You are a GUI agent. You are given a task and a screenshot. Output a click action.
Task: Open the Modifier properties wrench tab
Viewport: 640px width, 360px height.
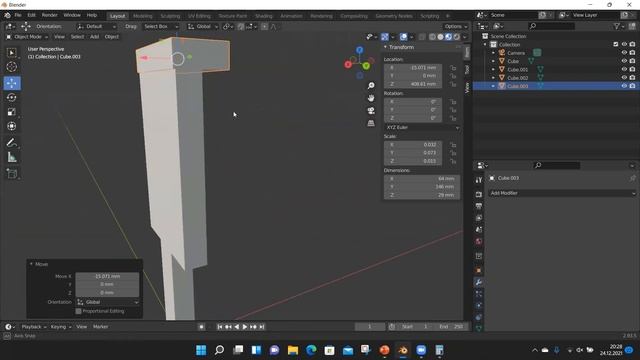point(479,282)
